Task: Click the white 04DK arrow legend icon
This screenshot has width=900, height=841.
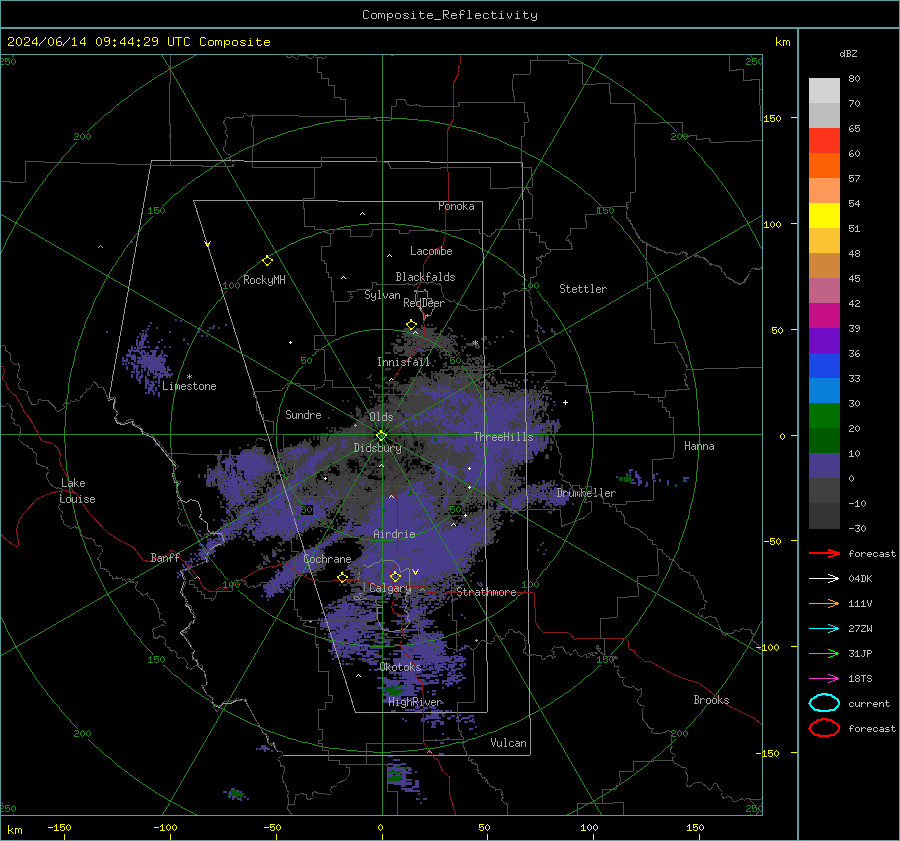Action: [824, 579]
